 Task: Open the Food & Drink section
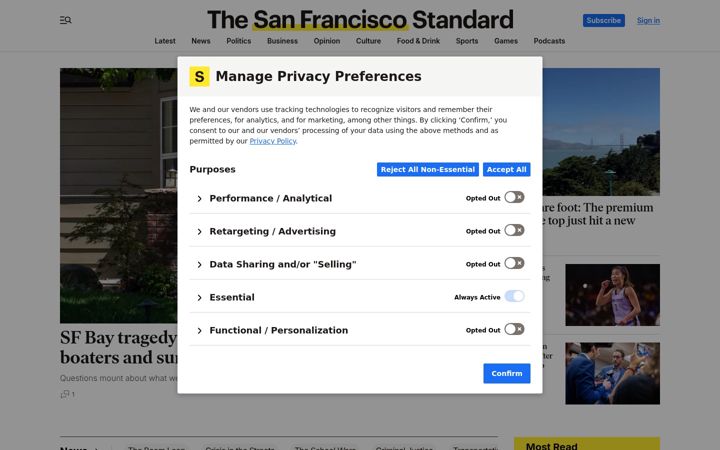point(418,41)
